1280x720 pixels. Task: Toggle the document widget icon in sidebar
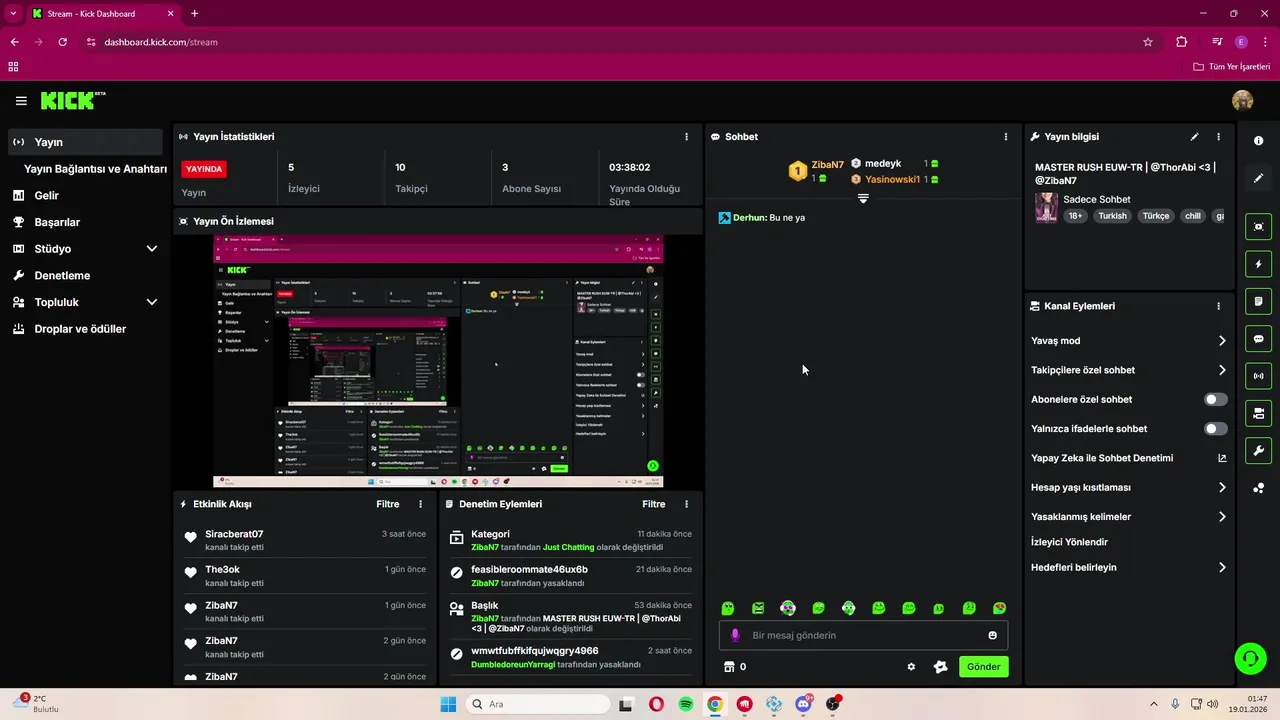point(1259,301)
